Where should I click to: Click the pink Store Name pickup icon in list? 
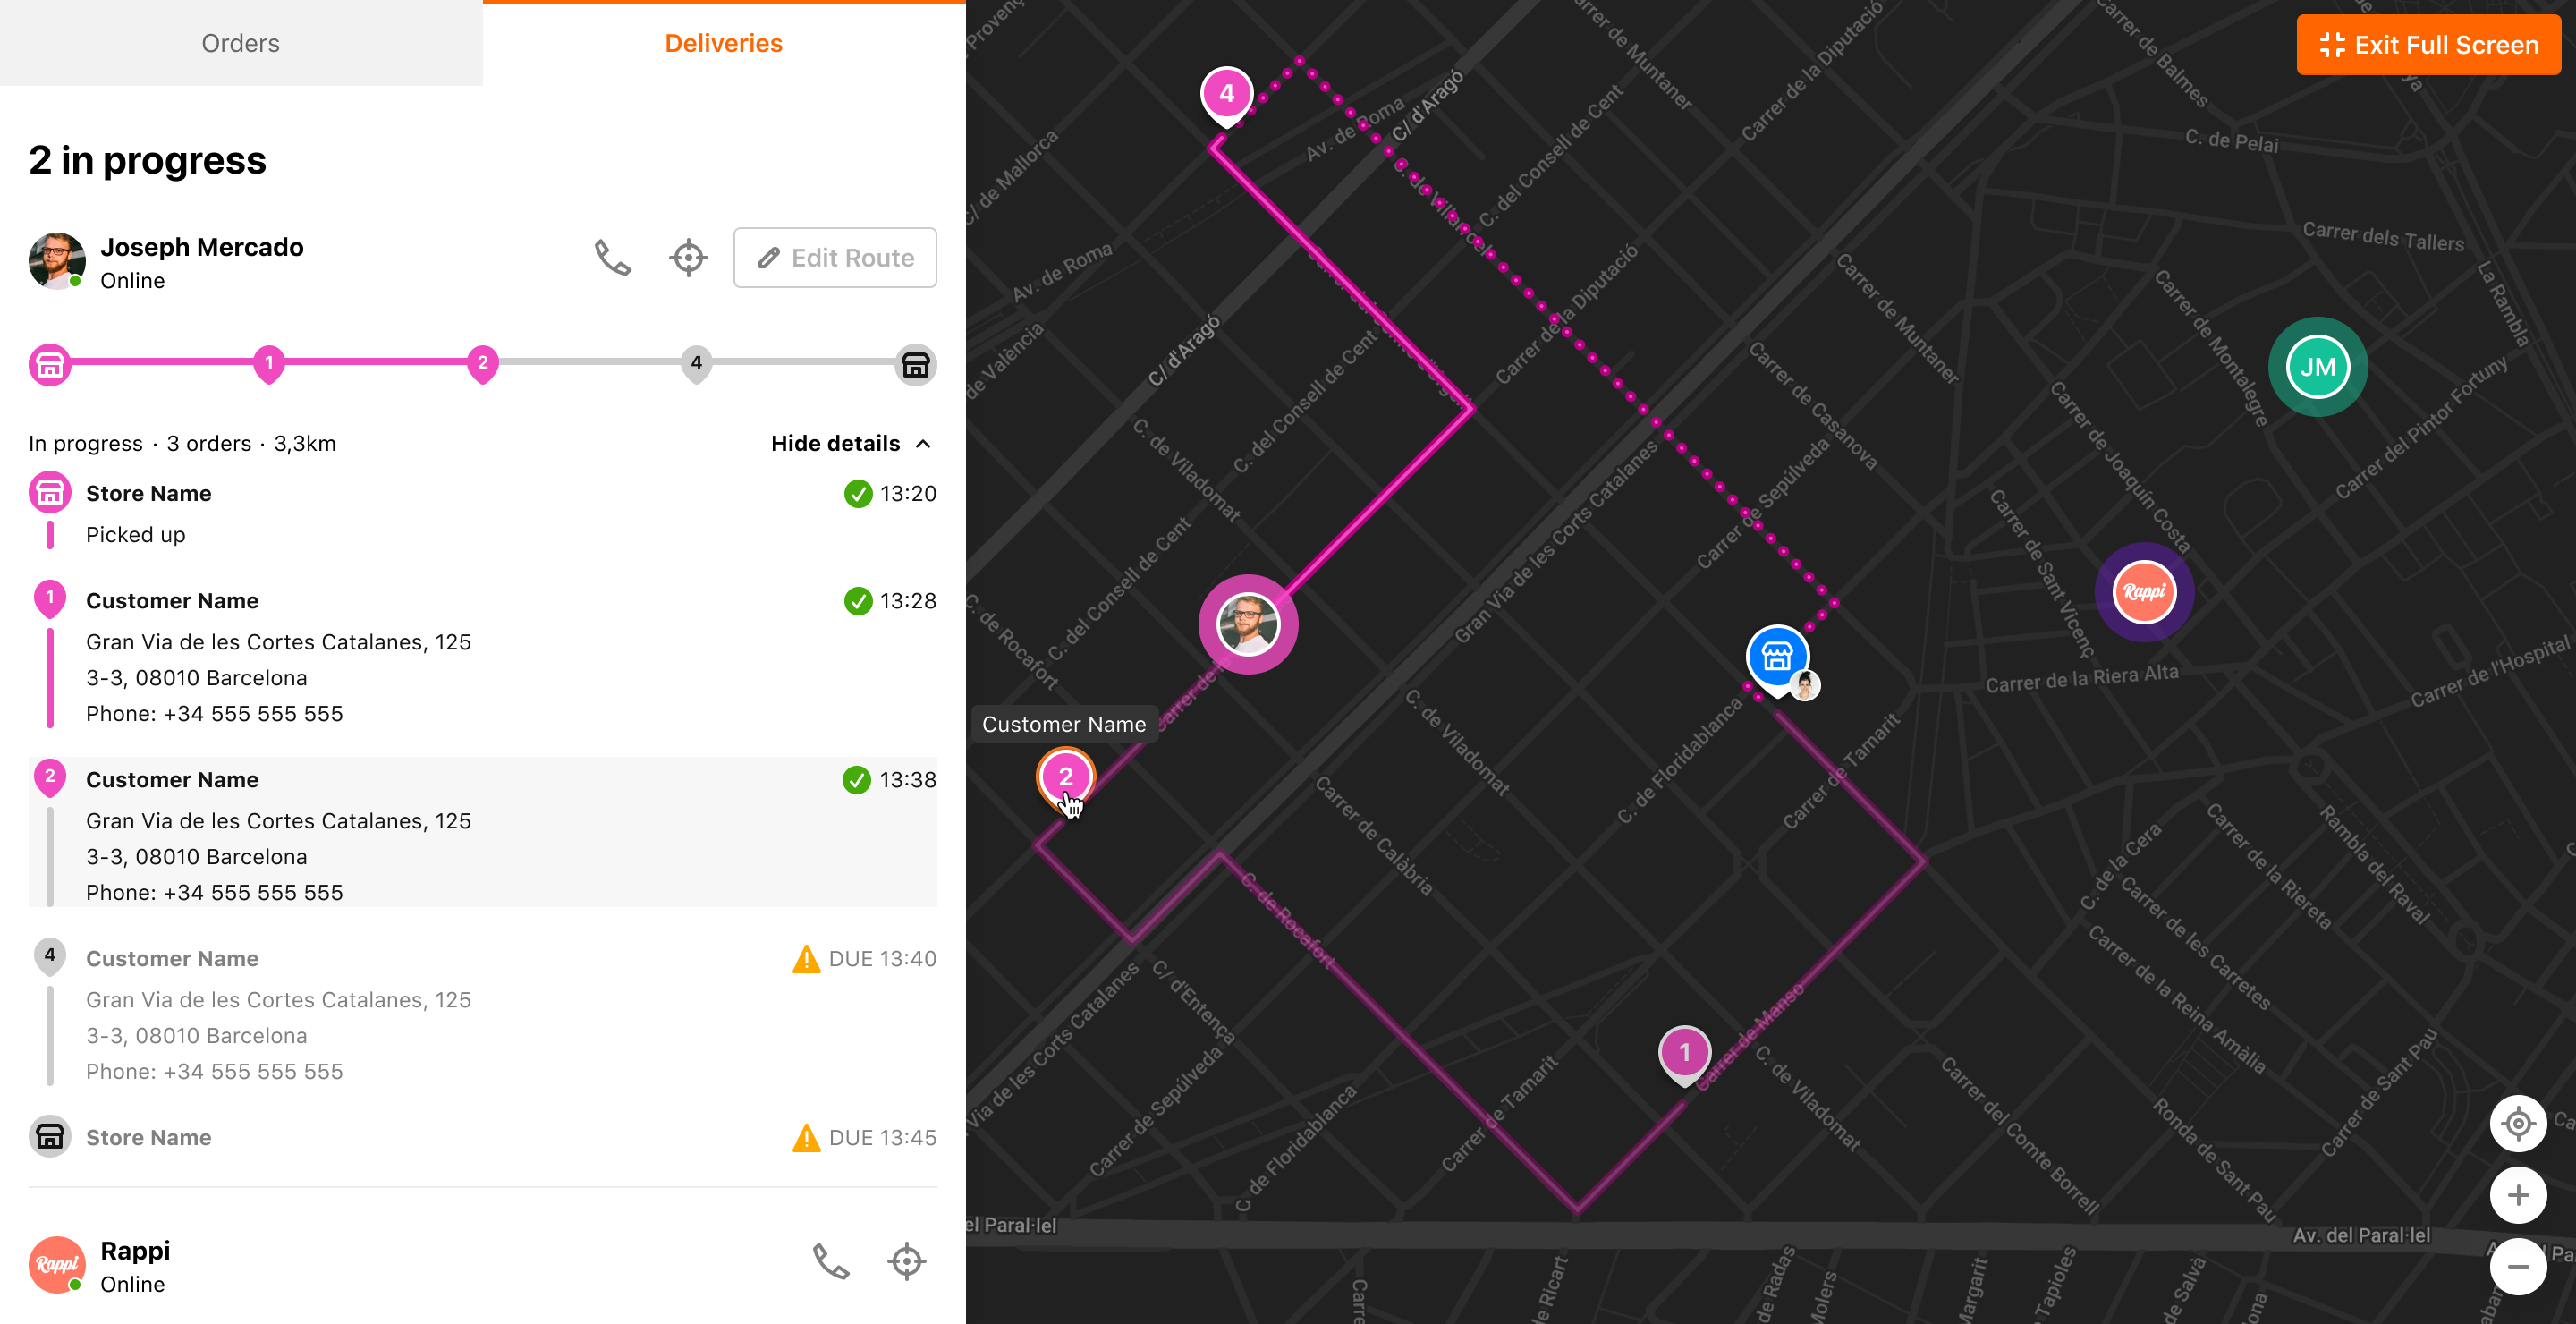[50, 492]
